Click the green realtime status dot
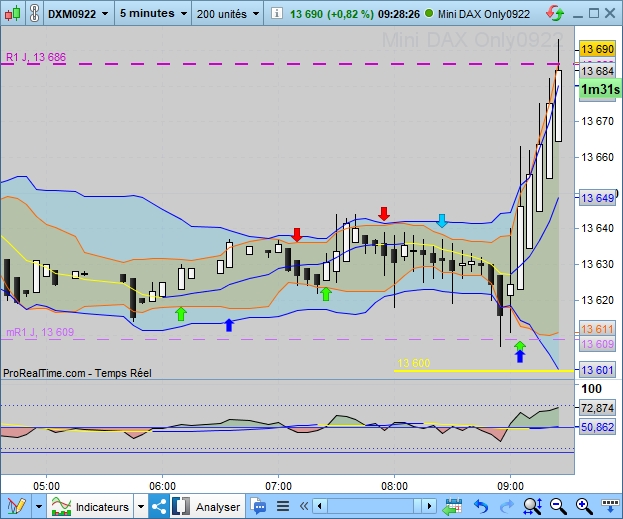The height and width of the screenshot is (519, 623). coord(429,13)
